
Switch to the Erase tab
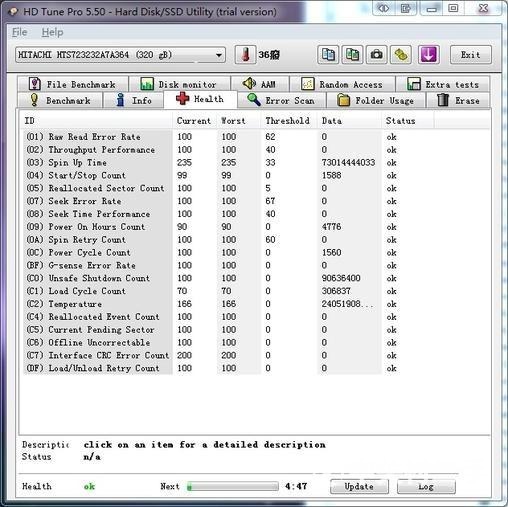point(458,100)
